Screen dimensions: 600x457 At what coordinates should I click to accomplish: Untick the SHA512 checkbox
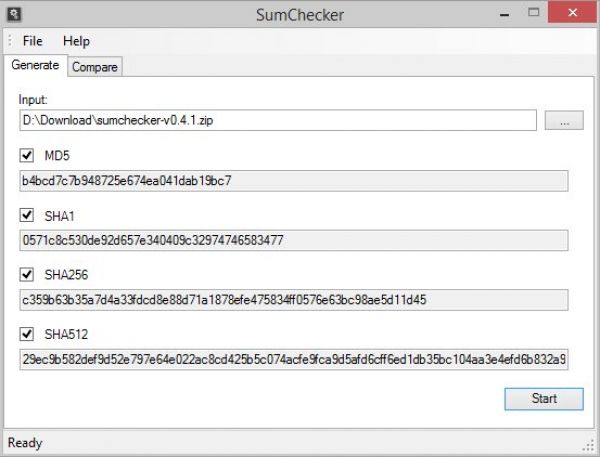[x=27, y=333]
